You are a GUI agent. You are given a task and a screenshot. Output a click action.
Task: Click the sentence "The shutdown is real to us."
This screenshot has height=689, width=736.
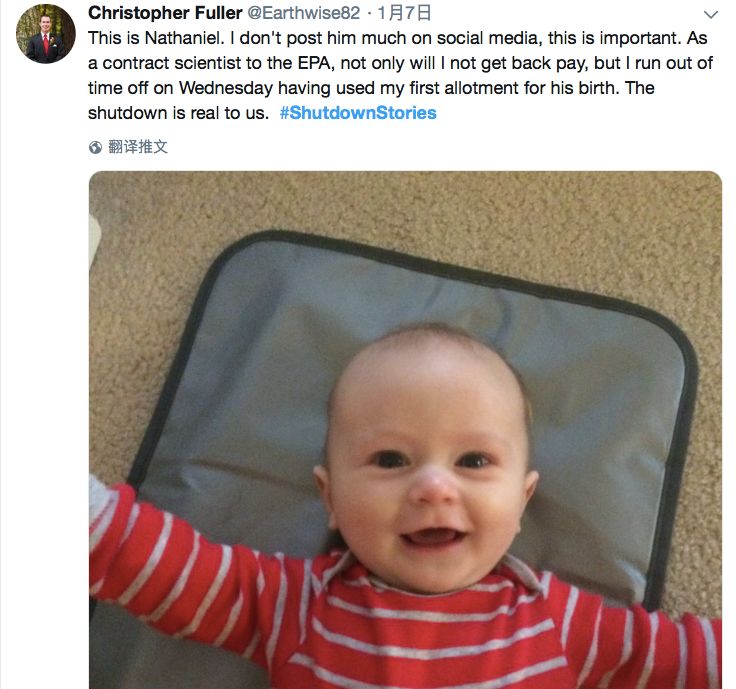click(x=178, y=113)
